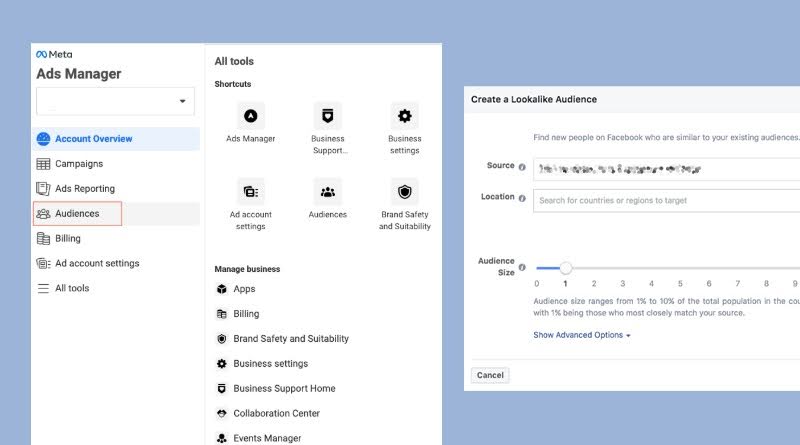Select Account Overview in sidebar
The width and height of the screenshot is (800, 445).
(x=116, y=139)
